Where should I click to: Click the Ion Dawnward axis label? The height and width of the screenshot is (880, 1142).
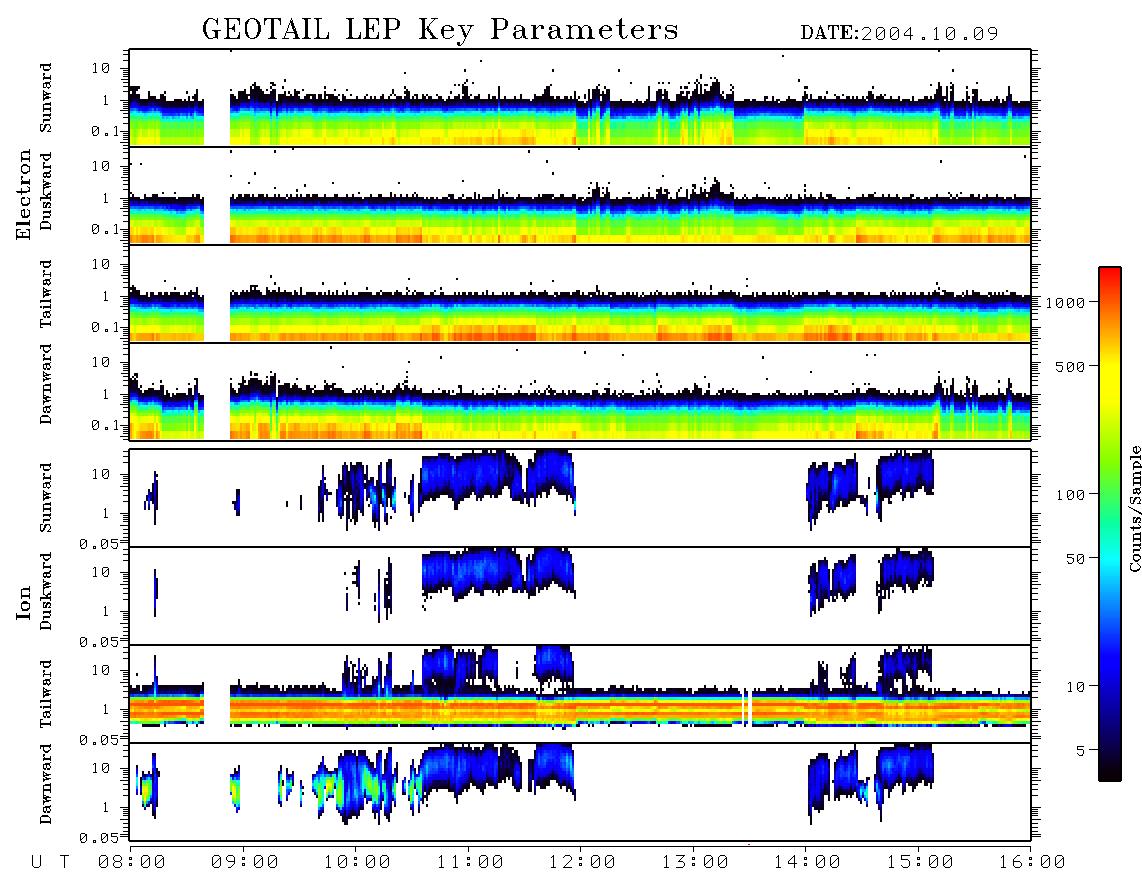tap(46, 784)
